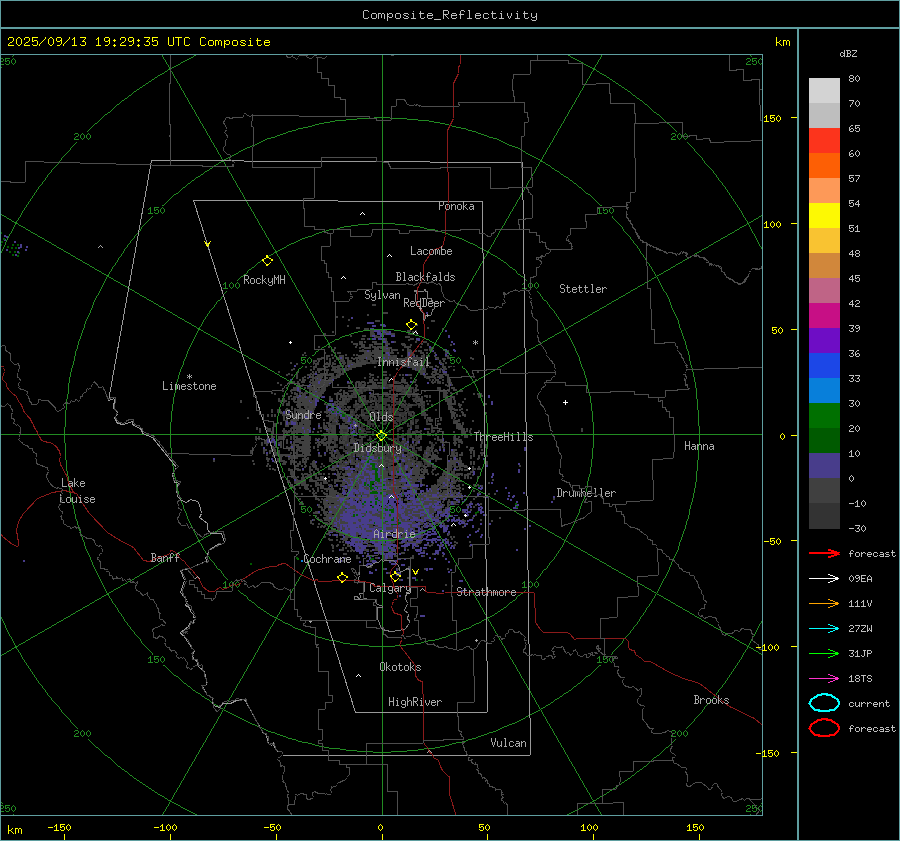Click the Sundre city label

click(x=303, y=415)
